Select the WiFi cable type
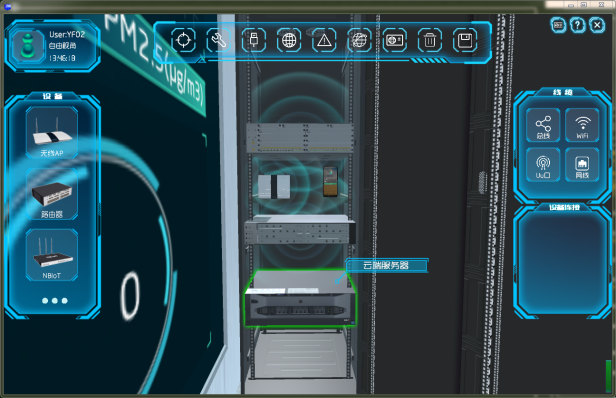This screenshot has width=616, height=398. pos(582,125)
